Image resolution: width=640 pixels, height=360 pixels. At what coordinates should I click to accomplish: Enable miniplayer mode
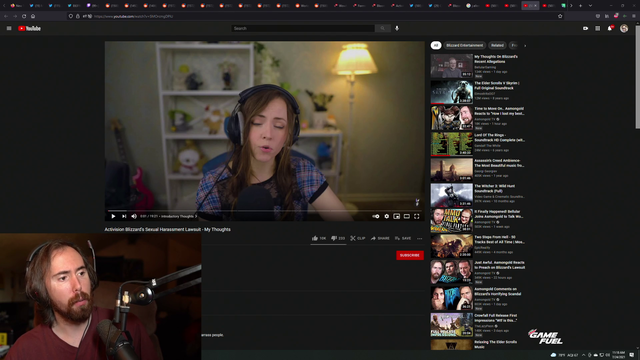(396, 216)
